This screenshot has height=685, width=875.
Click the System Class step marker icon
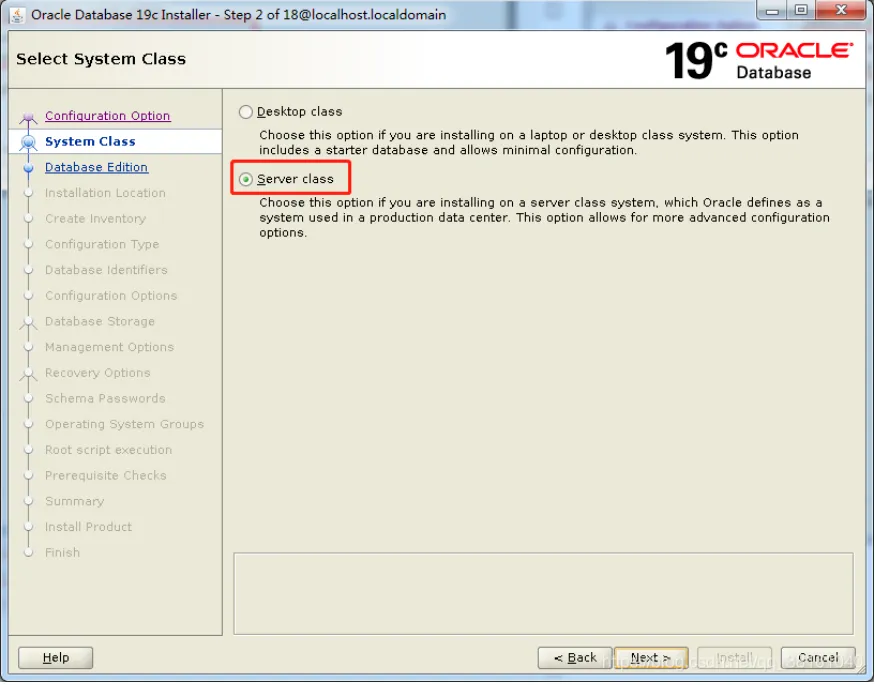pyautogui.click(x=28, y=142)
